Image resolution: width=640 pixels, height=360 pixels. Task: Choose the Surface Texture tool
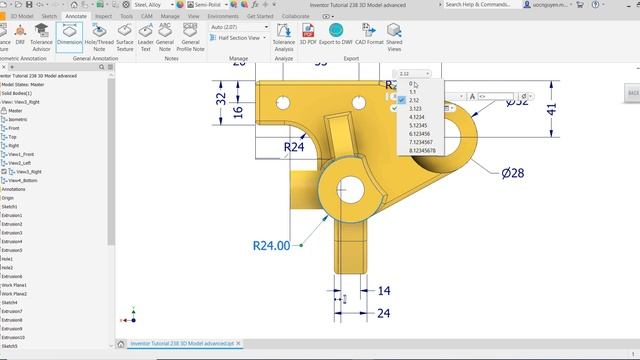pyautogui.click(x=125, y=37)
